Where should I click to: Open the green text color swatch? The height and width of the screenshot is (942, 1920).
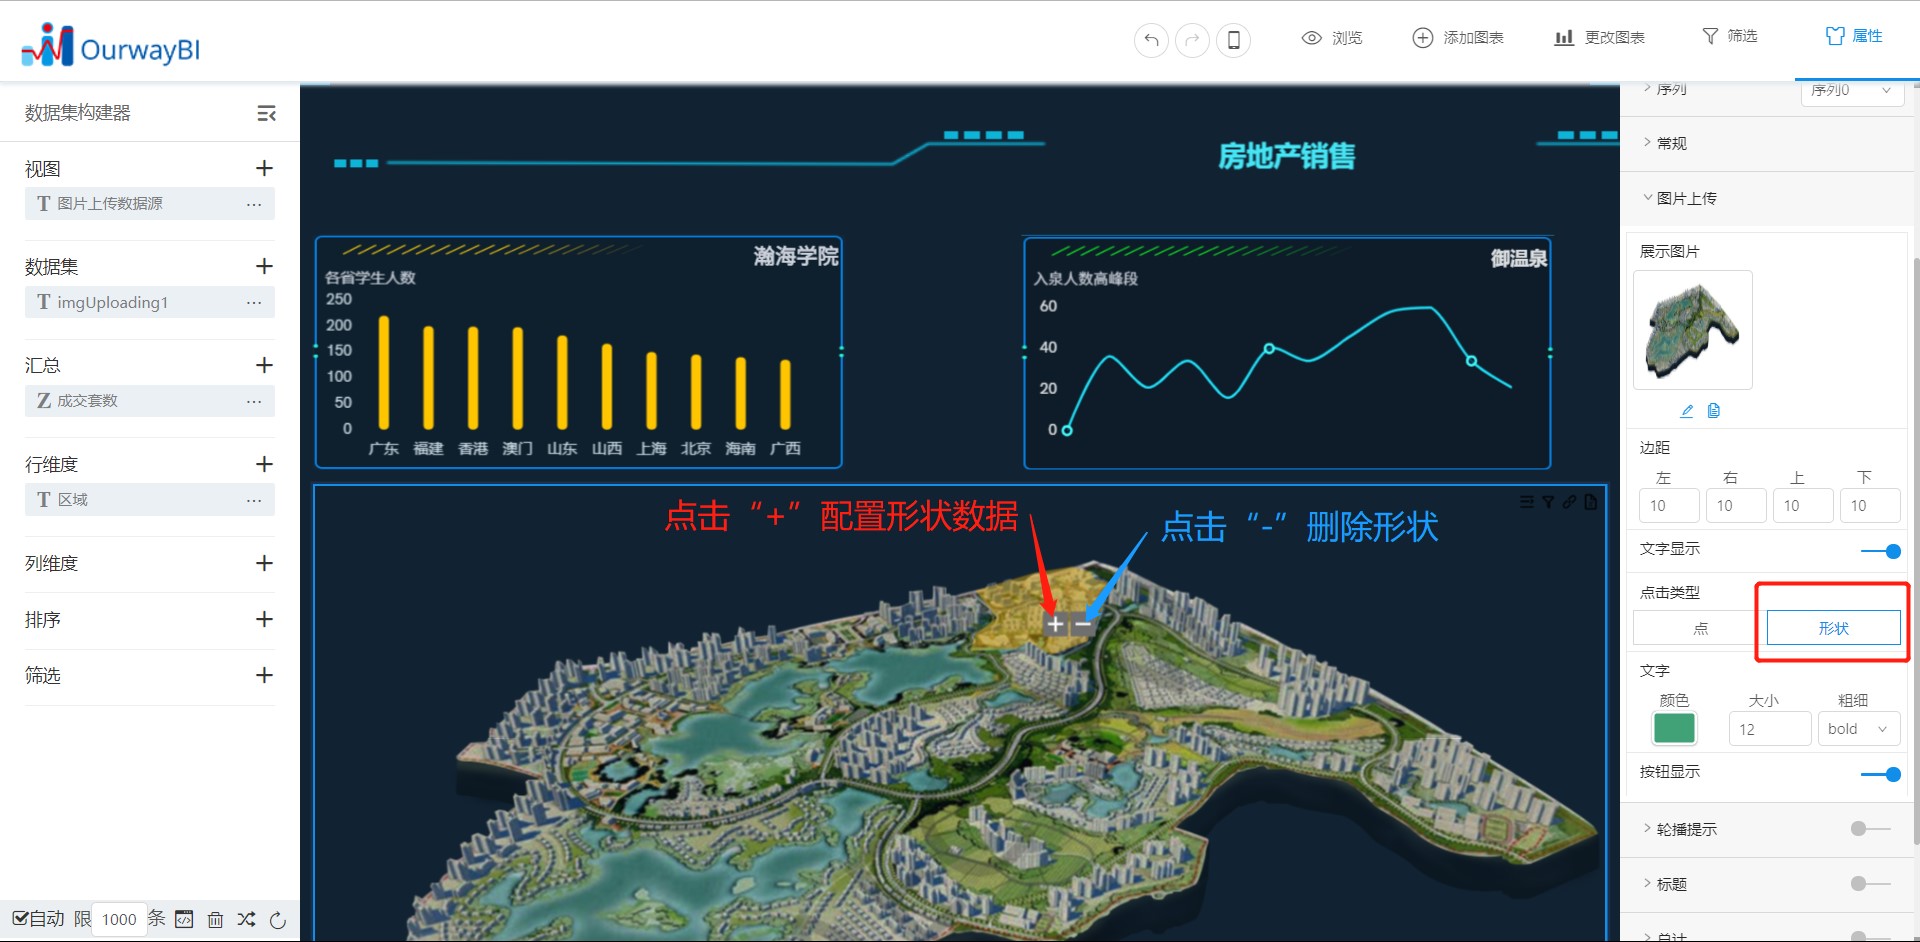click(x=1674, y=729)
